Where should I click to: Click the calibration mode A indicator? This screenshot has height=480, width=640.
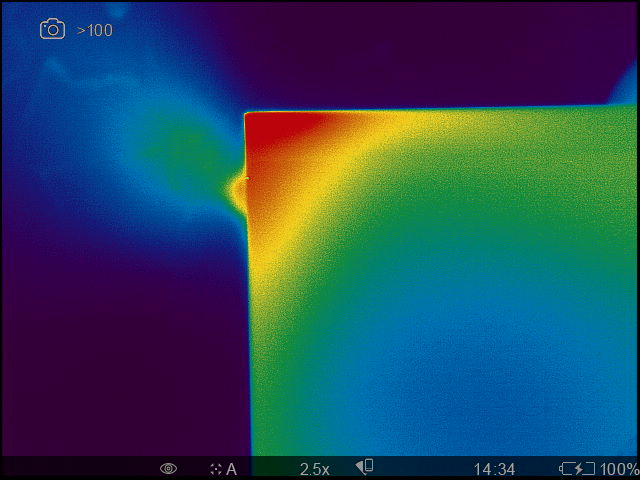coord(223,469)
